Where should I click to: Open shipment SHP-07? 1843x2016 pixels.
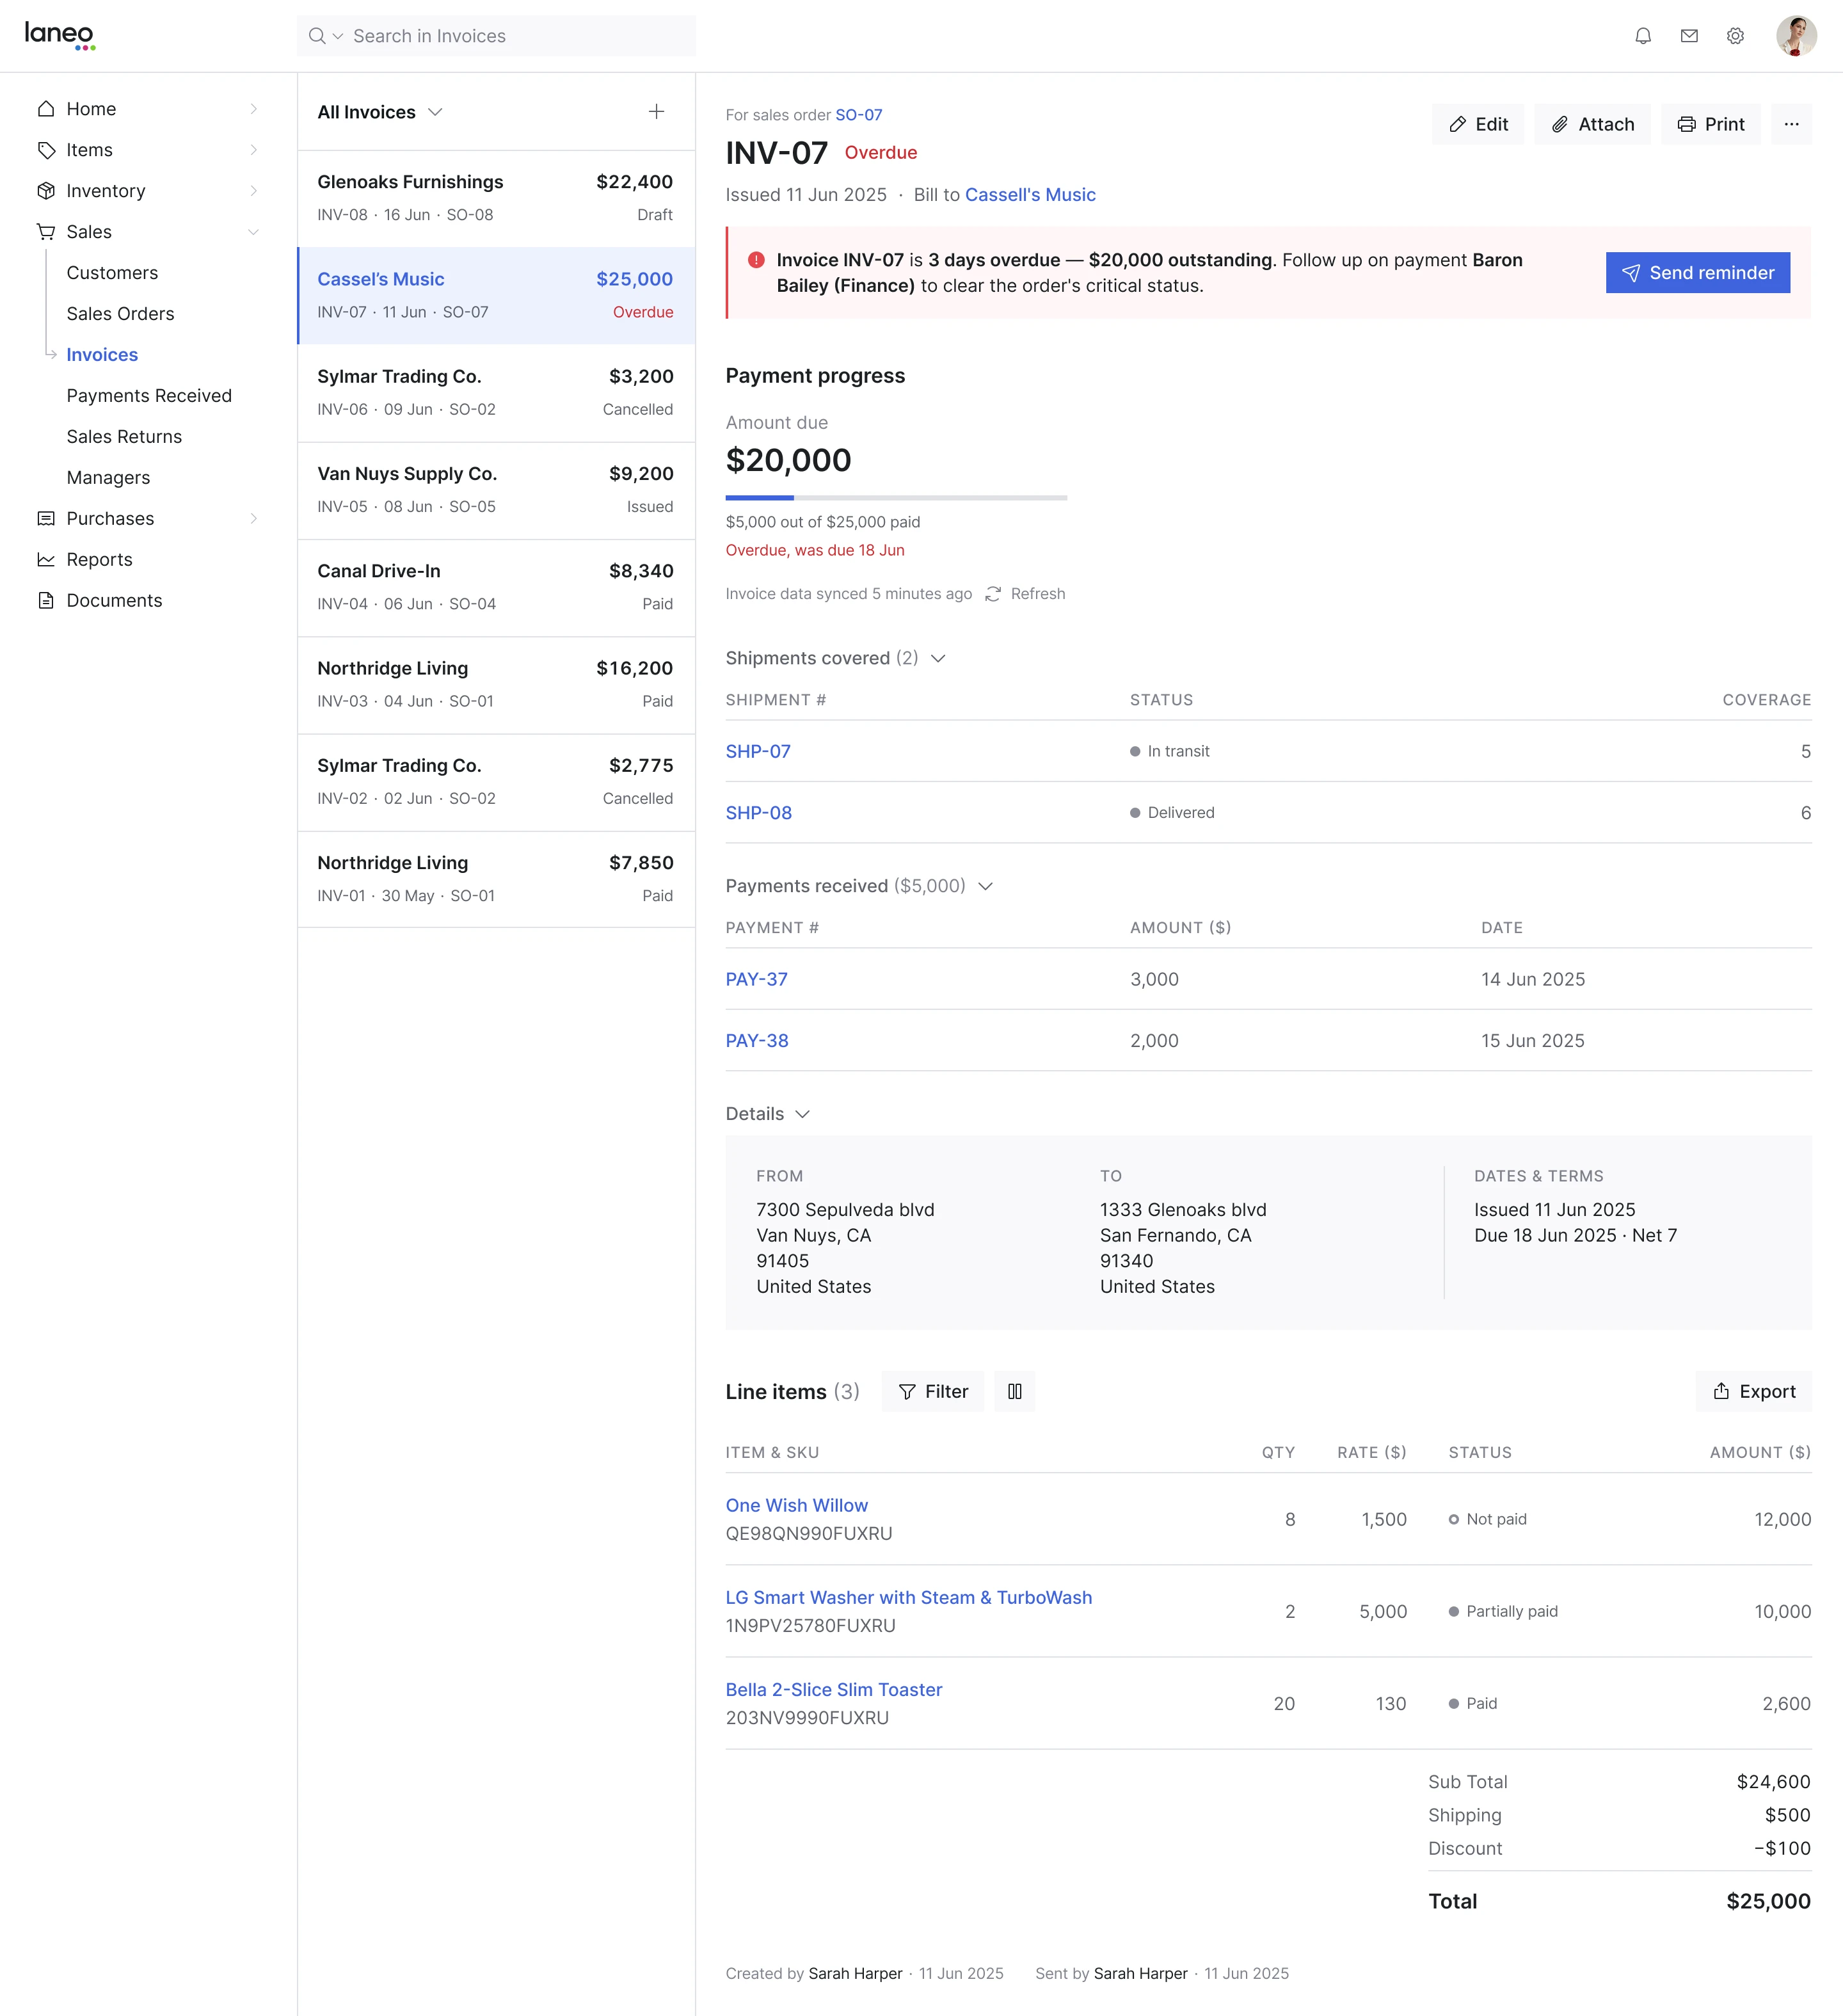click(x=758, y=751)
